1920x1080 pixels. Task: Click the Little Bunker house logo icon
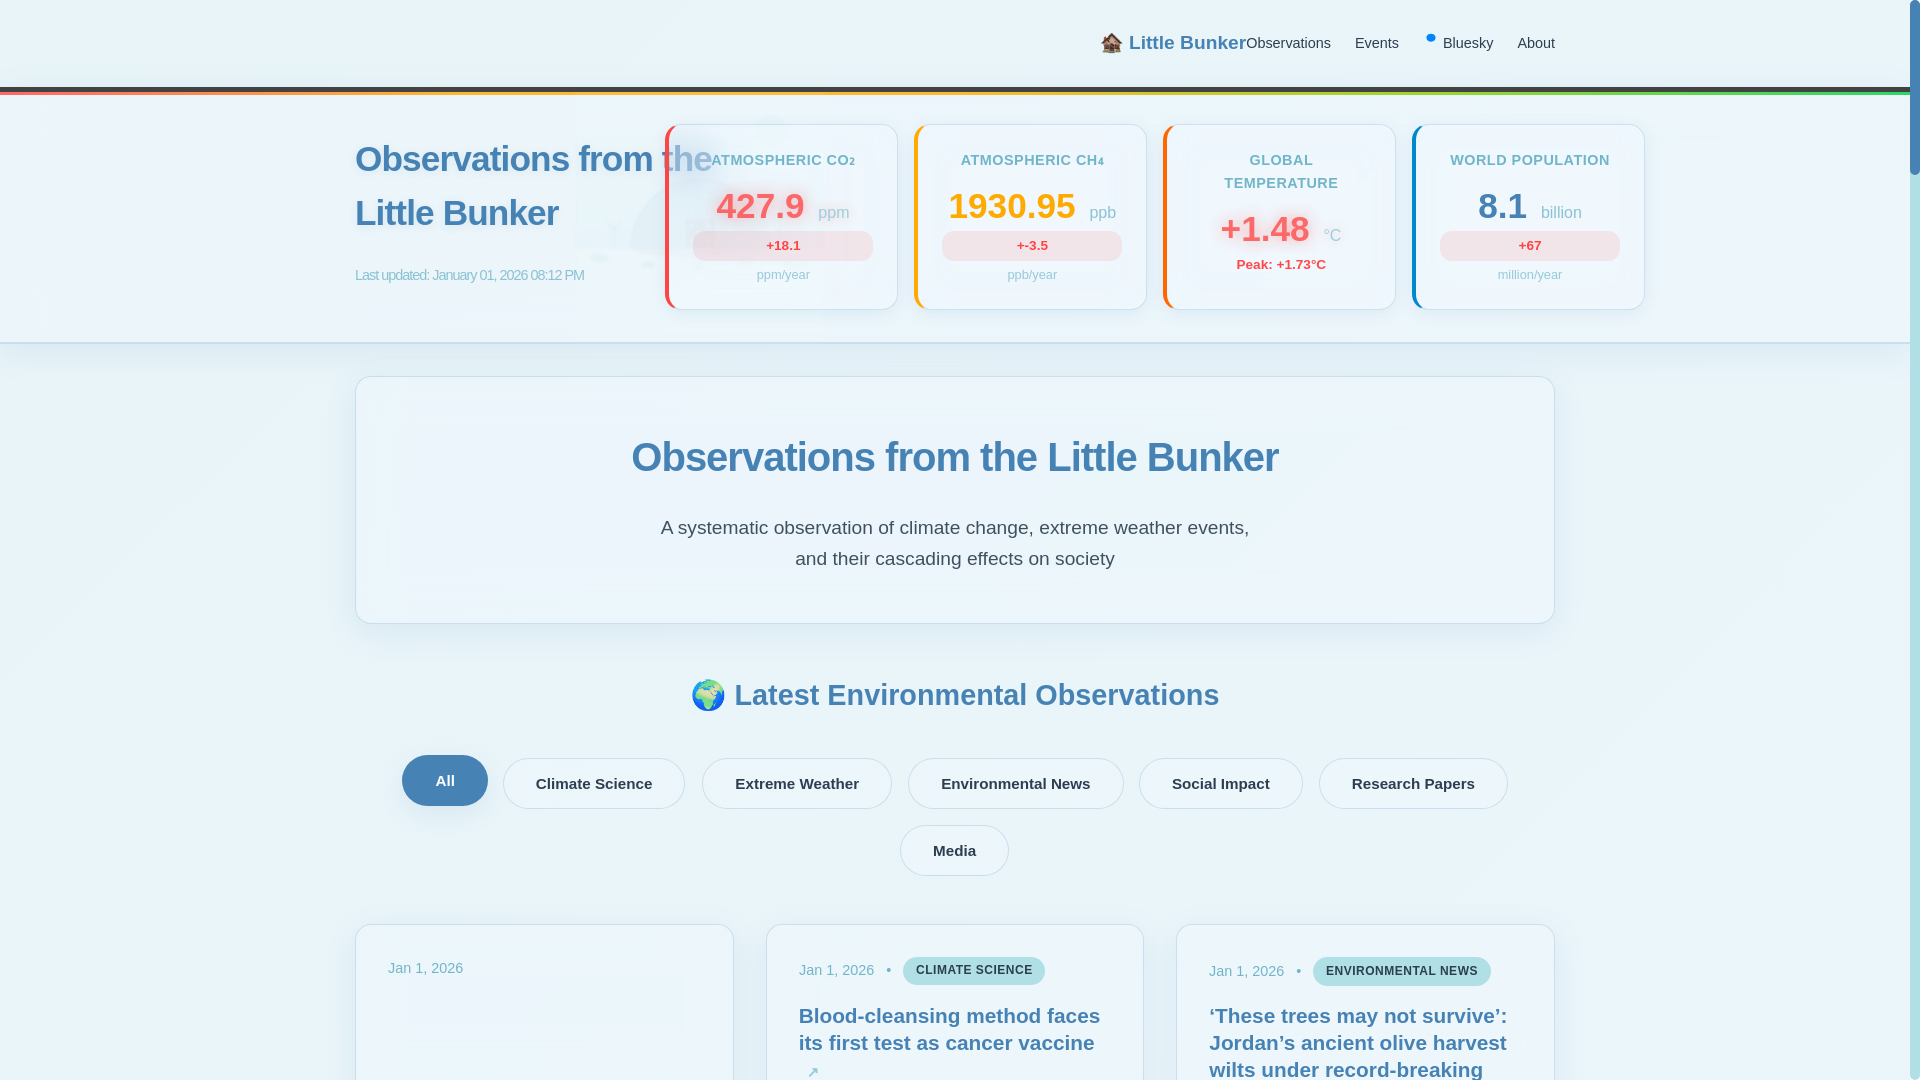pos(1111,43)
